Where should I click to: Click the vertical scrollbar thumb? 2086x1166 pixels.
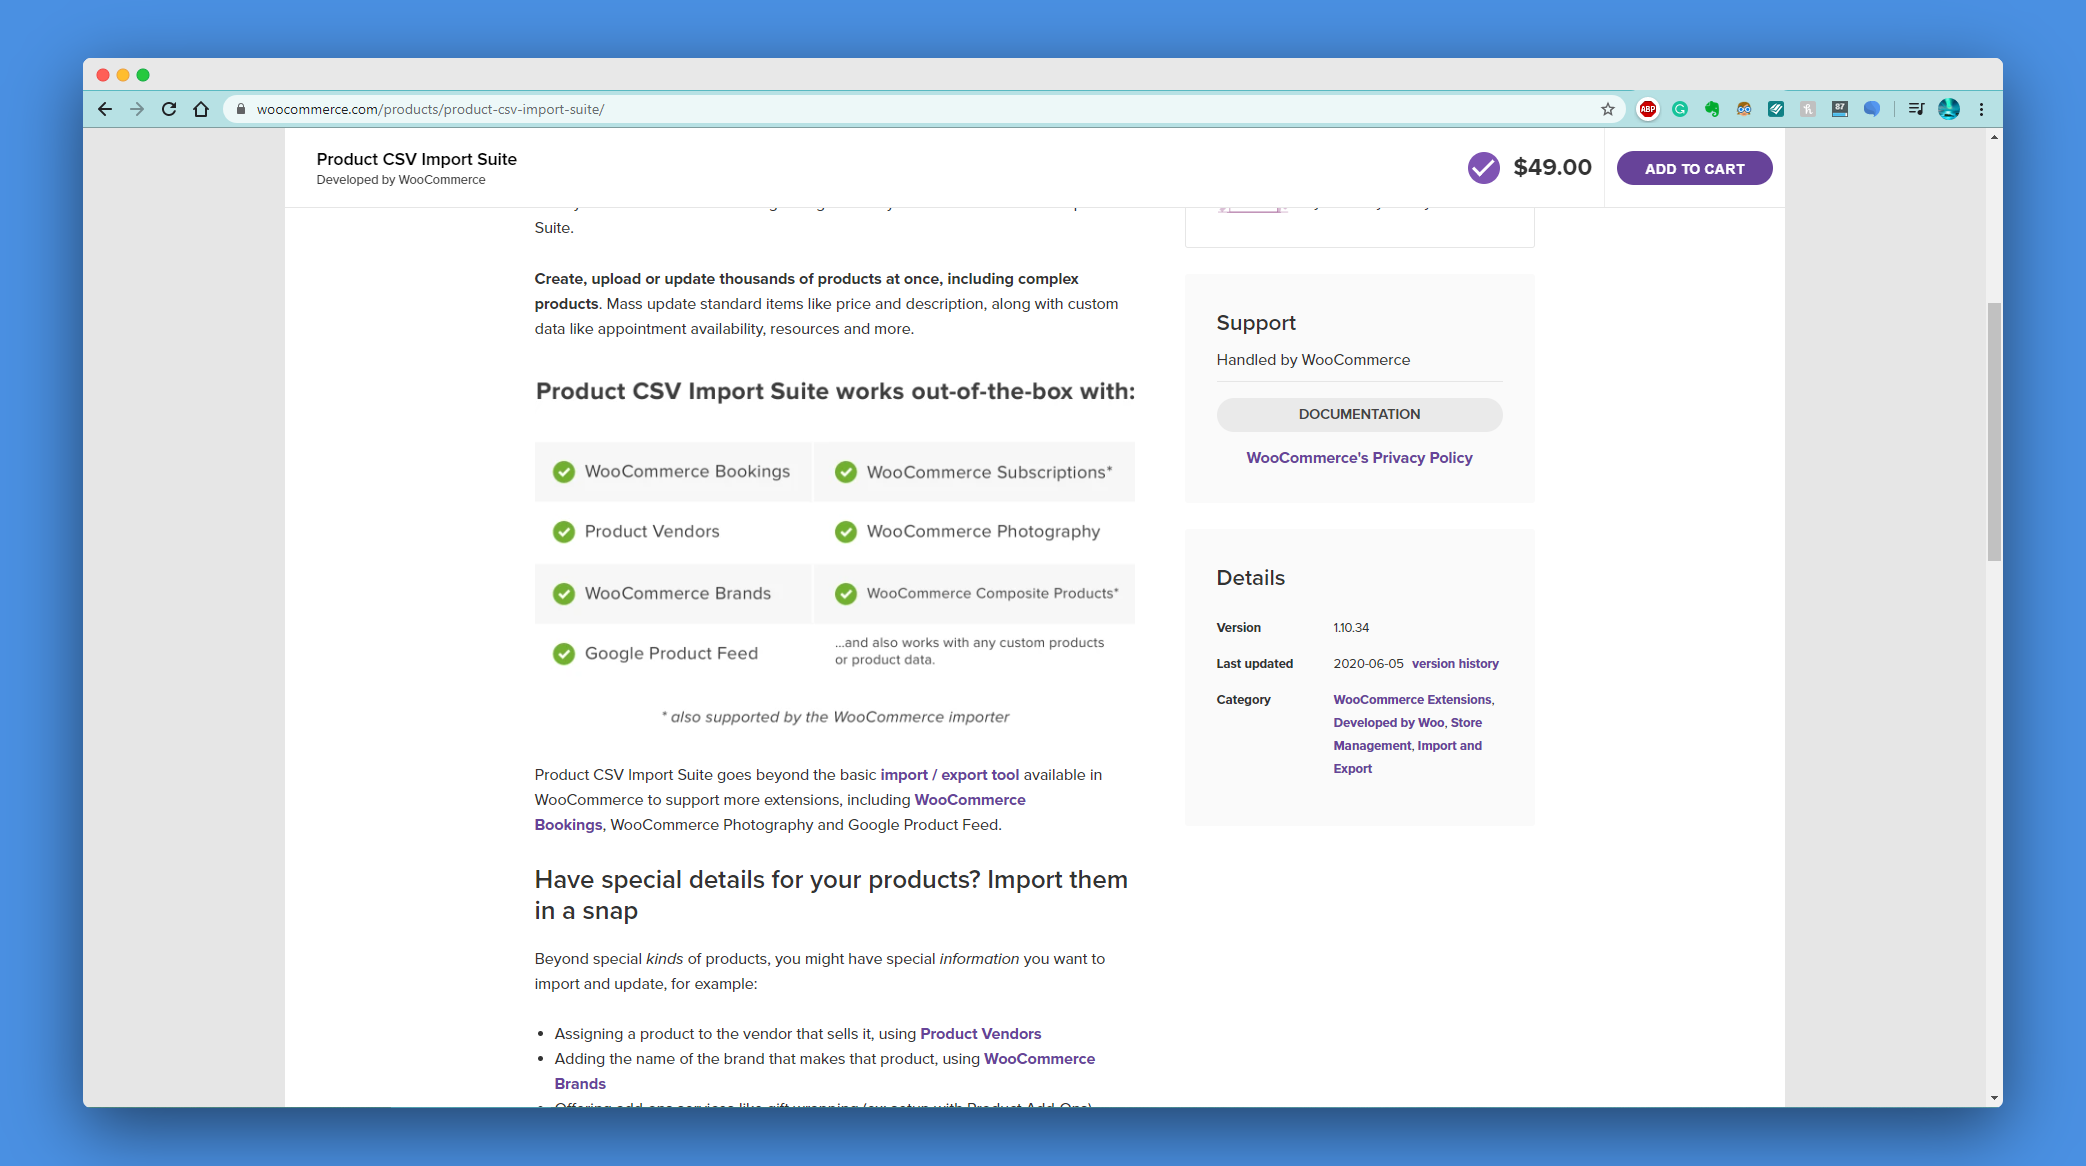[1994, 431]
